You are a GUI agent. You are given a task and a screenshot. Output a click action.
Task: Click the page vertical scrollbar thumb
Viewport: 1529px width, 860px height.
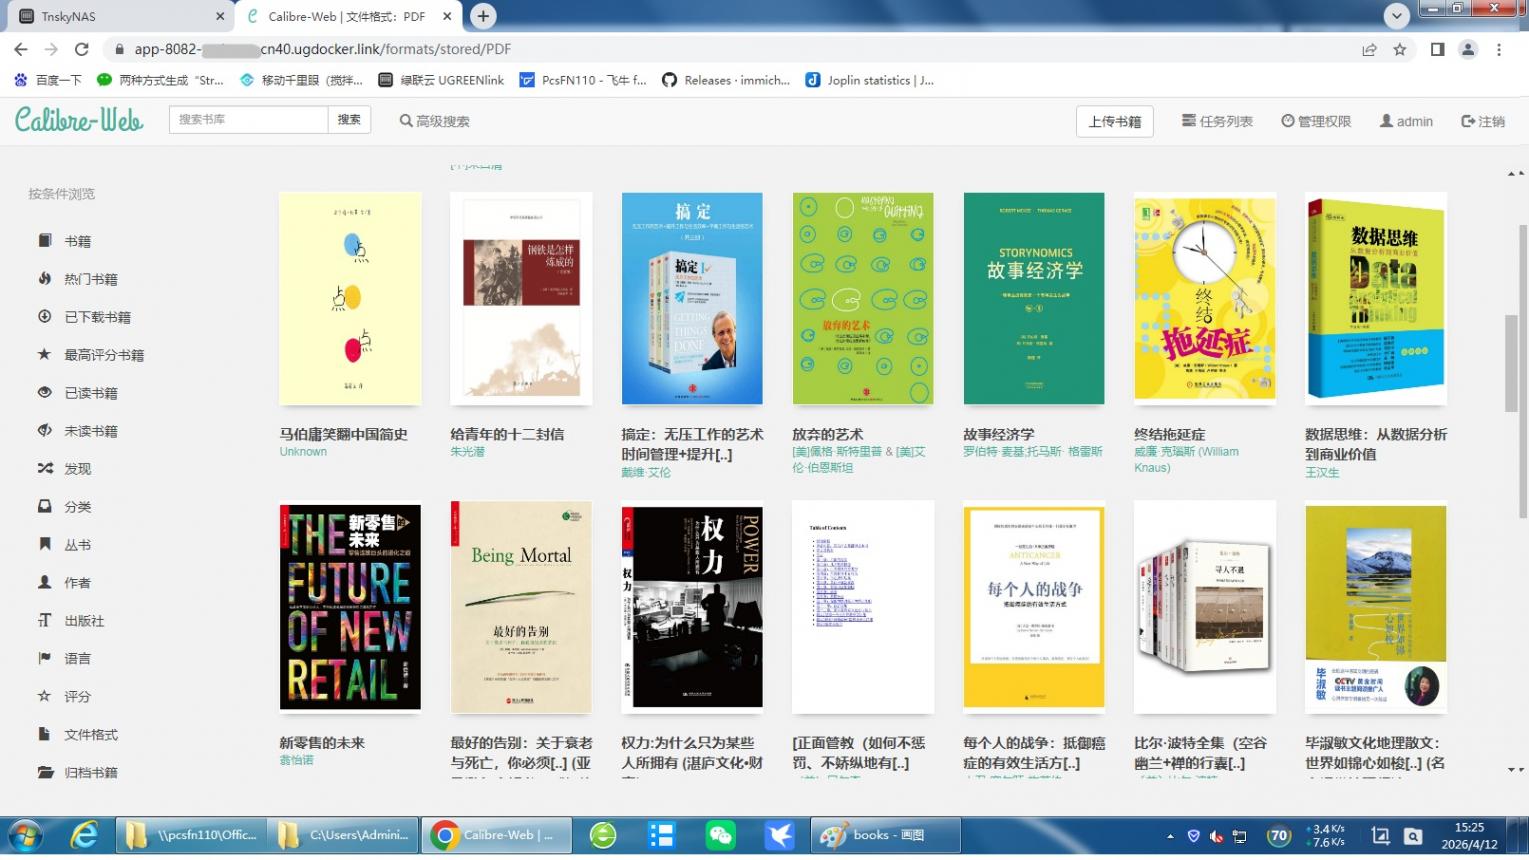(x=1510, y=362)
